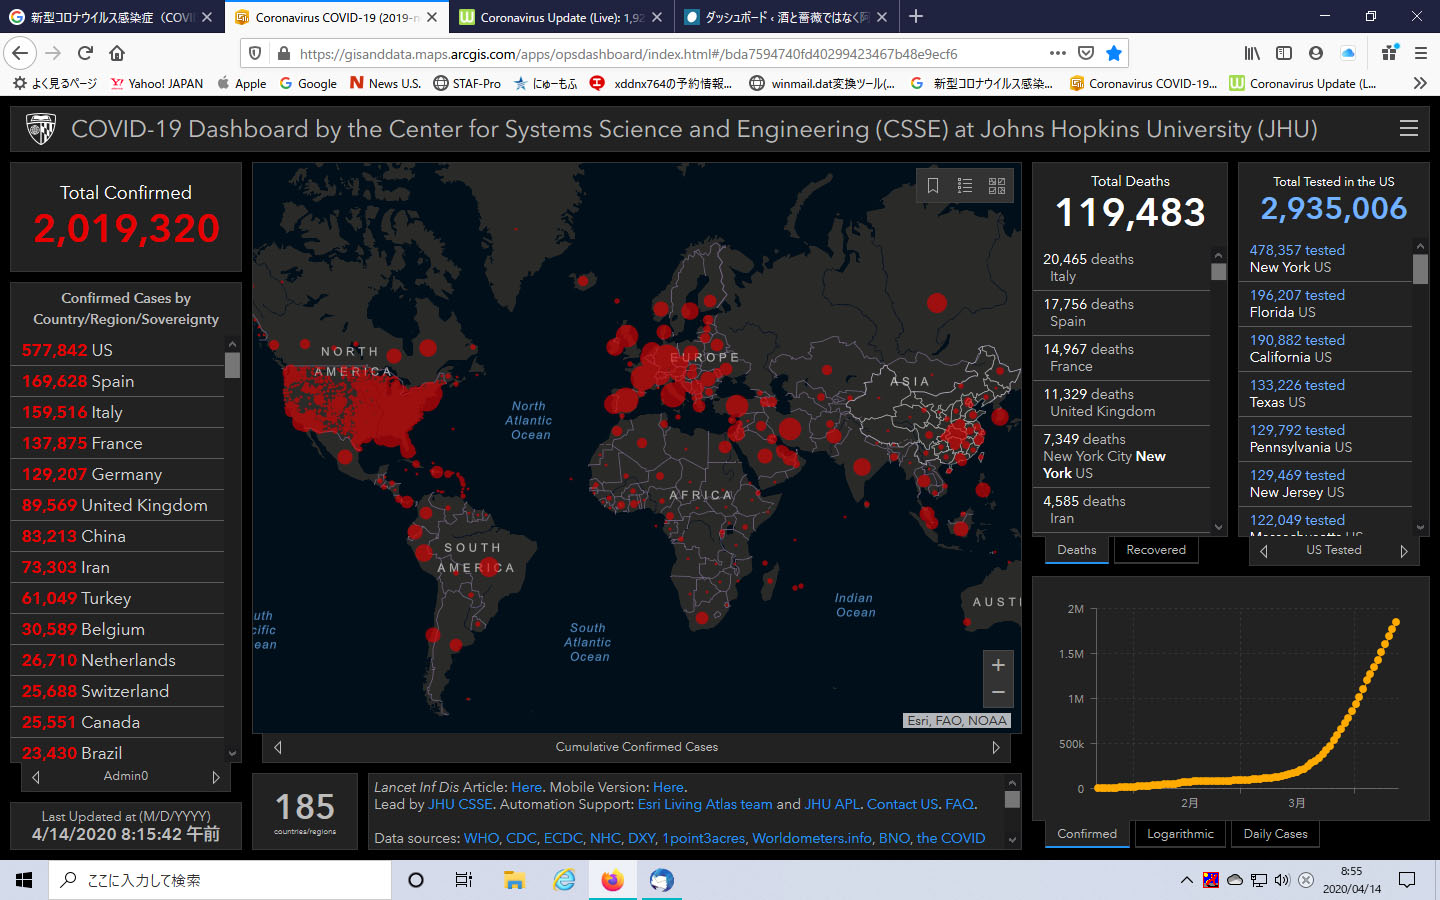The width and height of the screenshot is (1440, 900).
Task: Click the country list vertical scrollbar thumb
Action: pyautogui.click(x=232, y=365)
